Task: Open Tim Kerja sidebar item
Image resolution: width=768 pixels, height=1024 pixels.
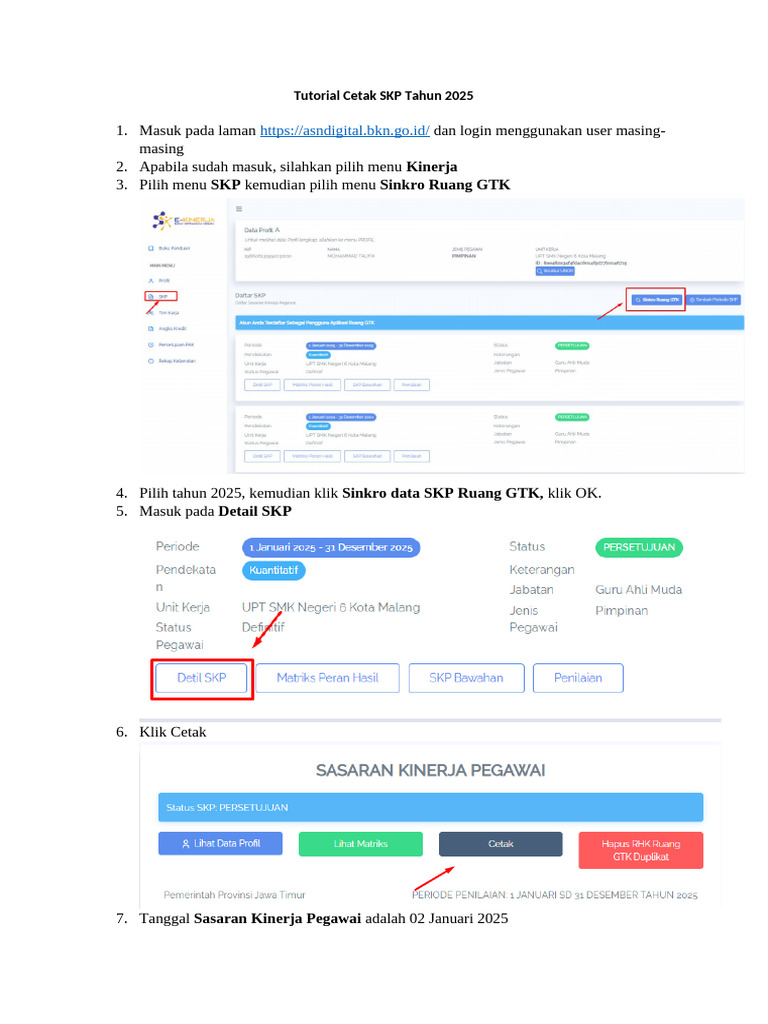Action: [164, 313]
